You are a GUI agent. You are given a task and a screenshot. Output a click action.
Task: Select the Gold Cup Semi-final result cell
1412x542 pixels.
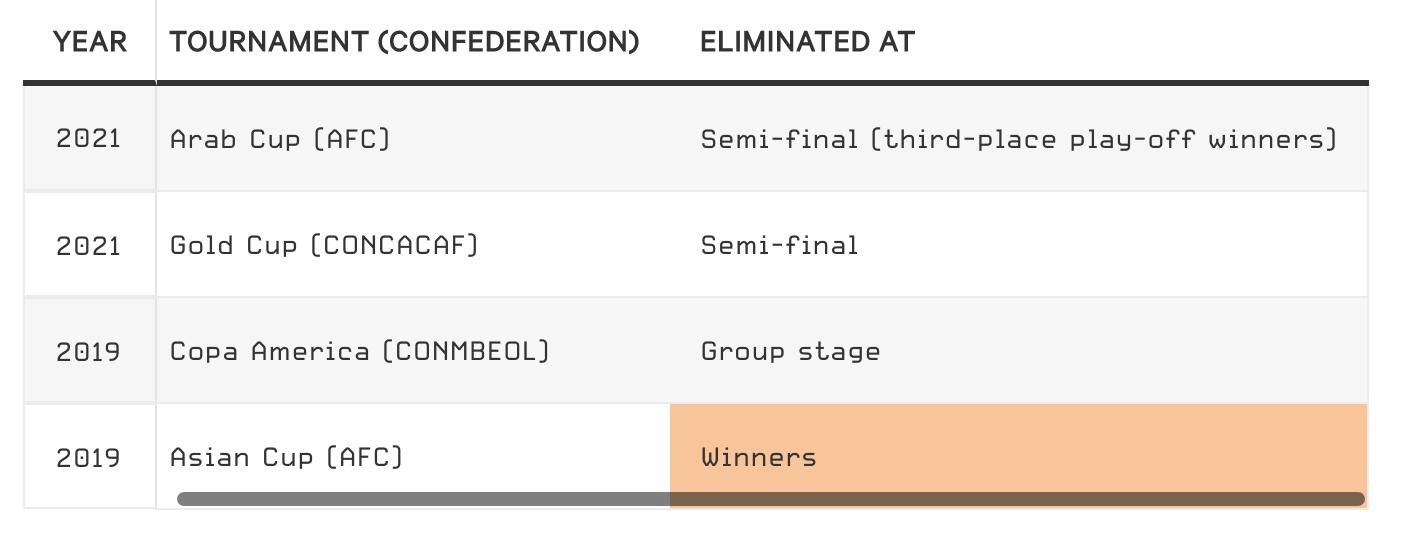[x=780, y=245]
